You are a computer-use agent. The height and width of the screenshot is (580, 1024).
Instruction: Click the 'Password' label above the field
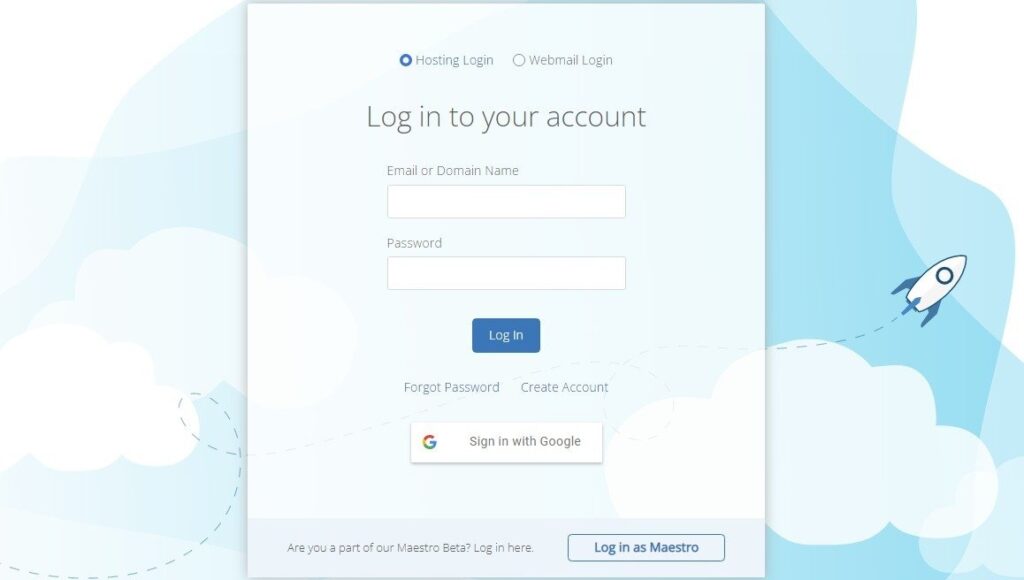pos(414,243)
